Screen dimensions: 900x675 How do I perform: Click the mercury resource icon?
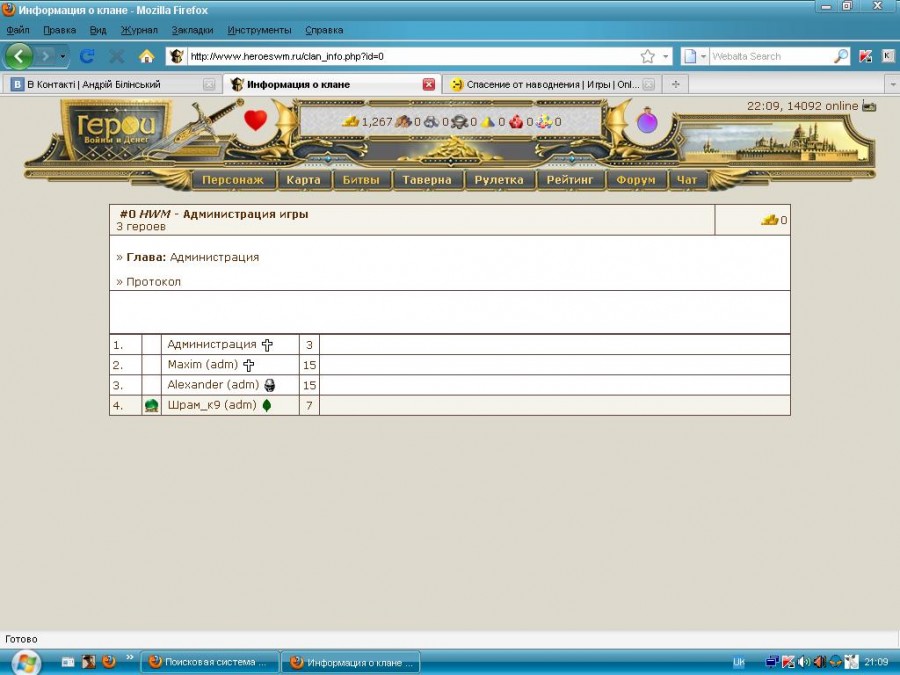pos(459,122)
